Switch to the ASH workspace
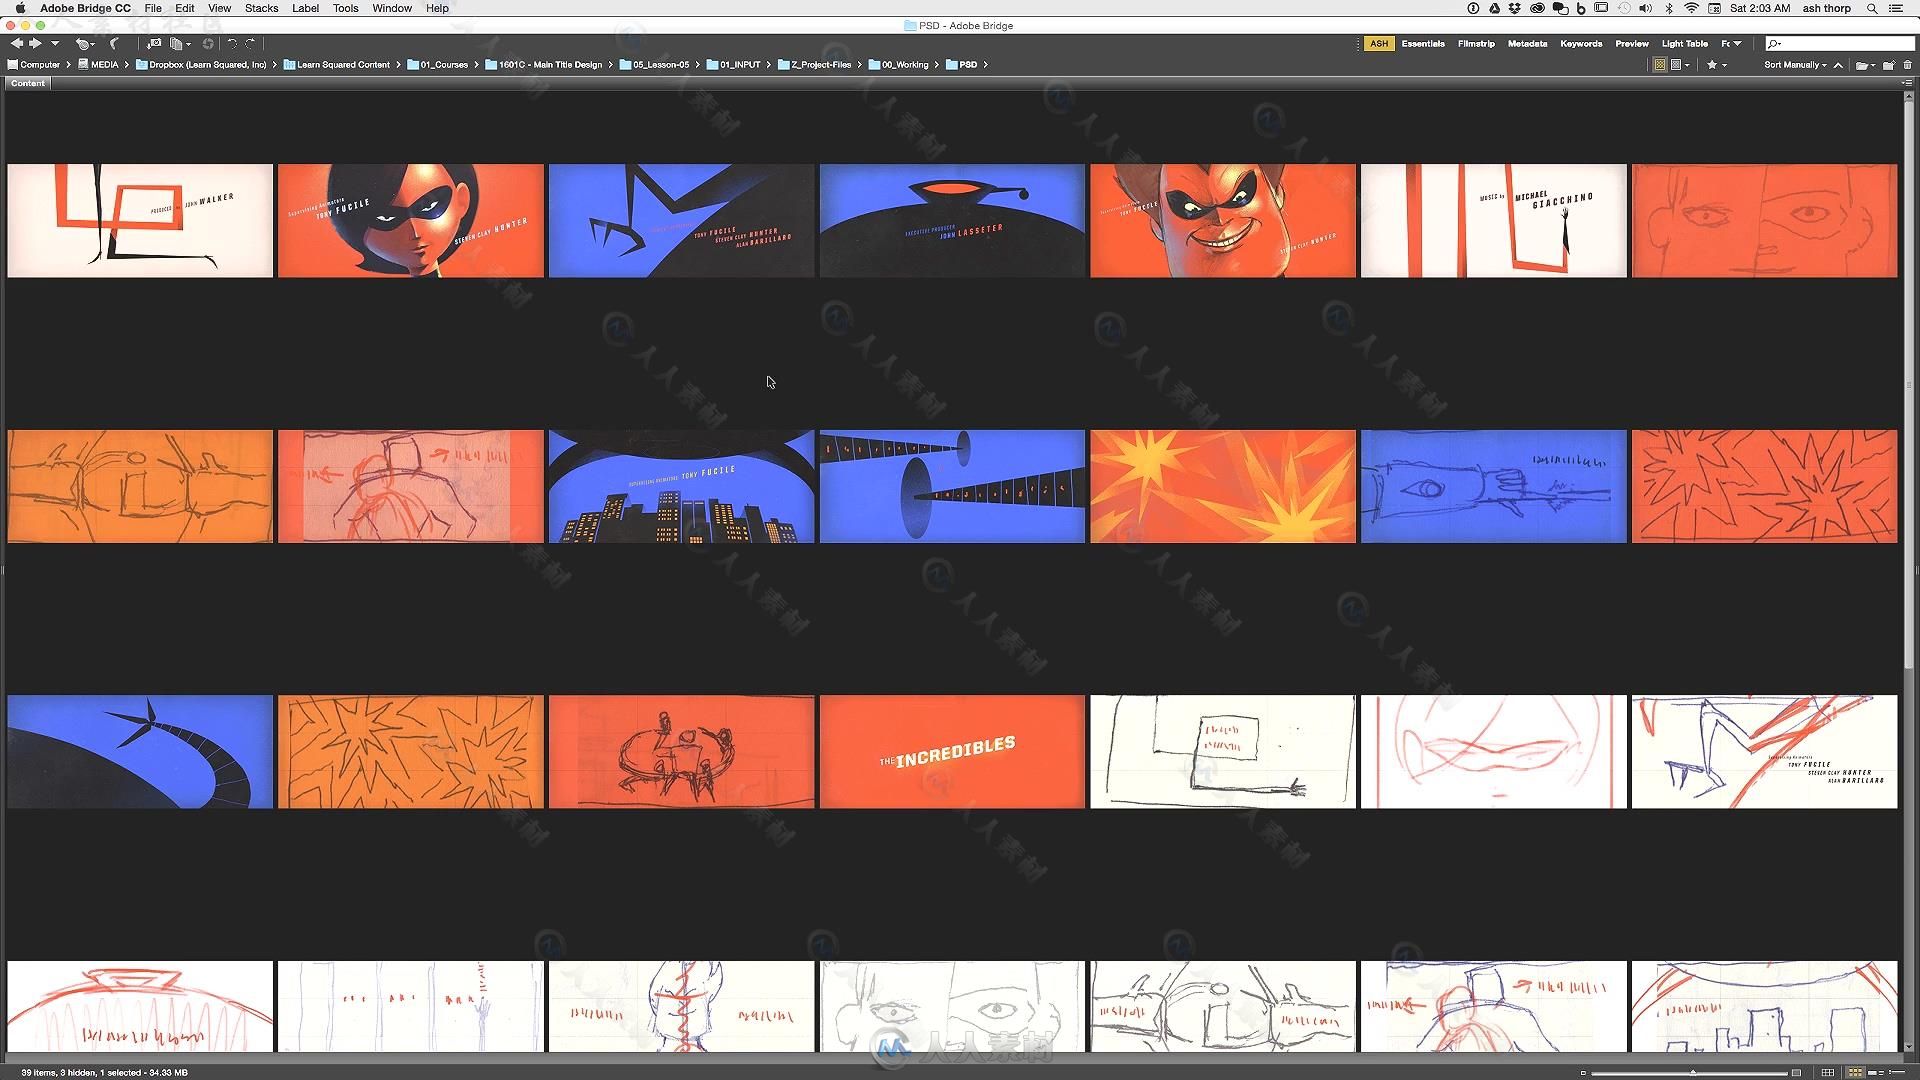The height and width of the screenshot is (1080, 1920). point(1379,44)
